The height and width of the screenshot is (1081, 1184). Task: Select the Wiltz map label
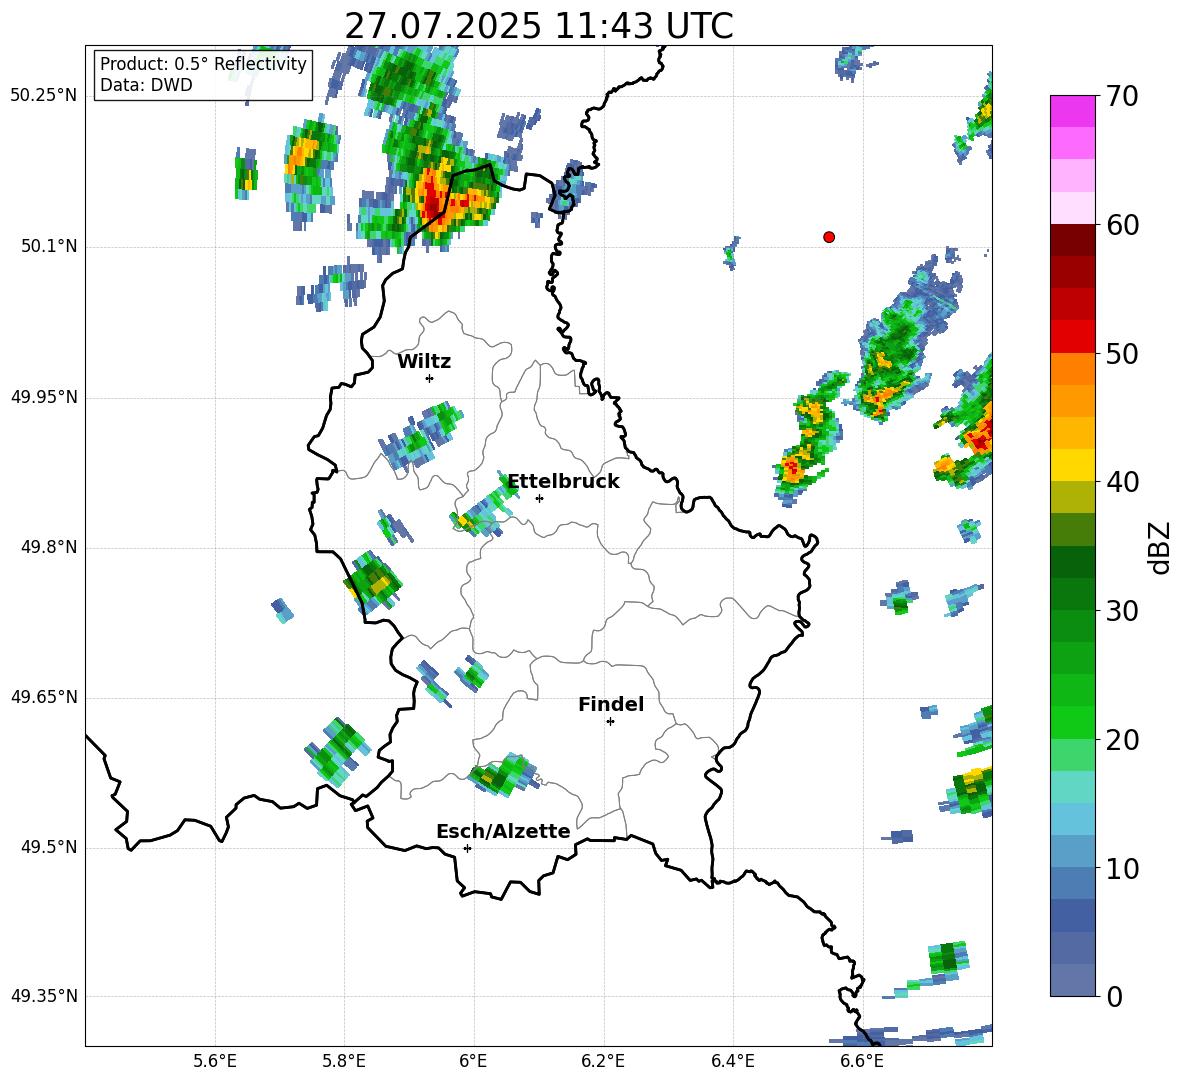point(424,362)
